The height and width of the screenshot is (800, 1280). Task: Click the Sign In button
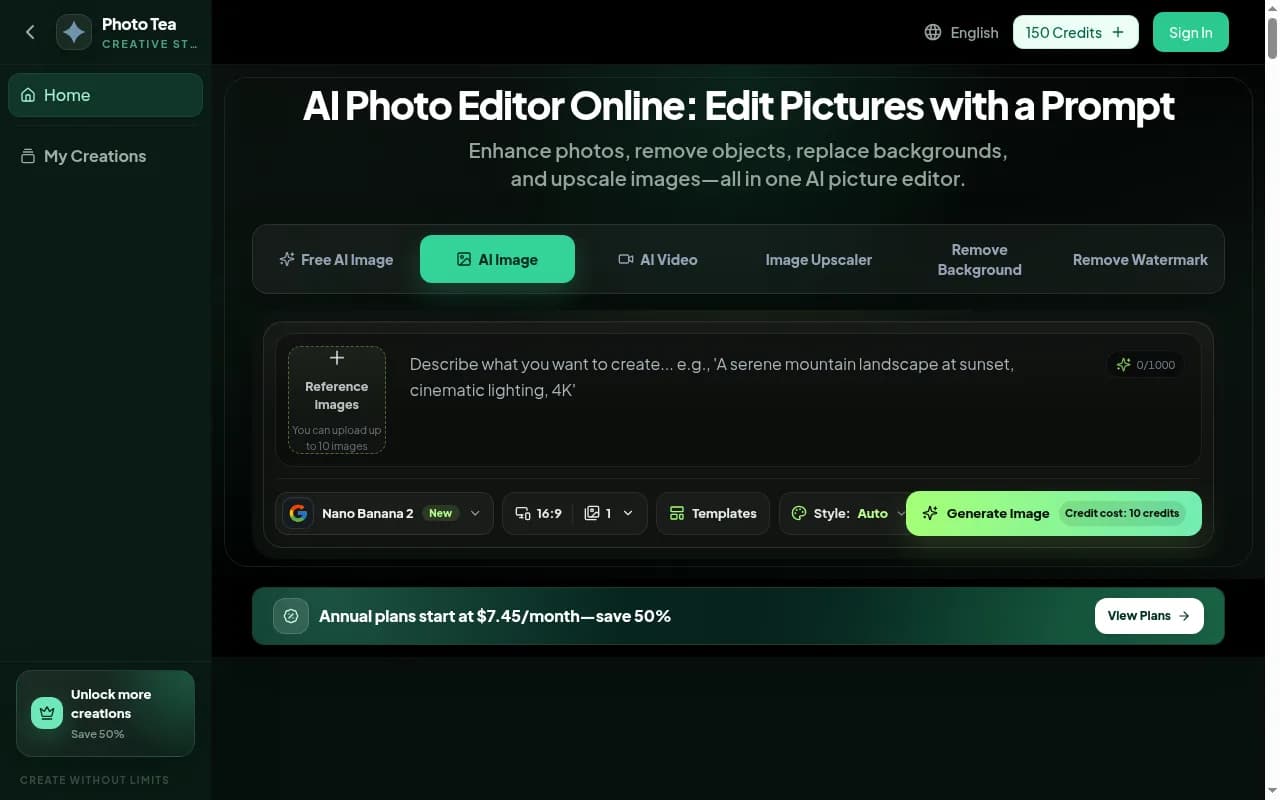point(1190,32)
